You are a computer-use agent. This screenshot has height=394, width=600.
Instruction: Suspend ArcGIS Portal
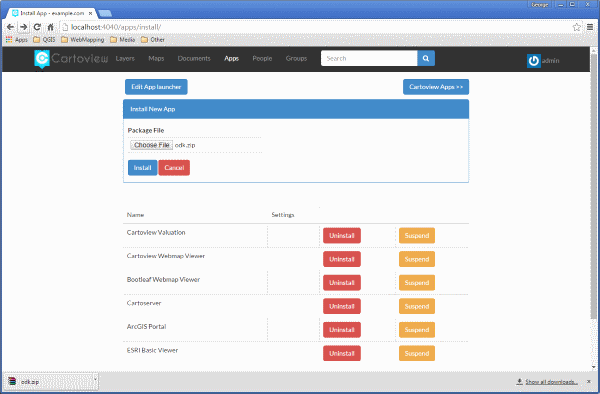pos(417,330)
